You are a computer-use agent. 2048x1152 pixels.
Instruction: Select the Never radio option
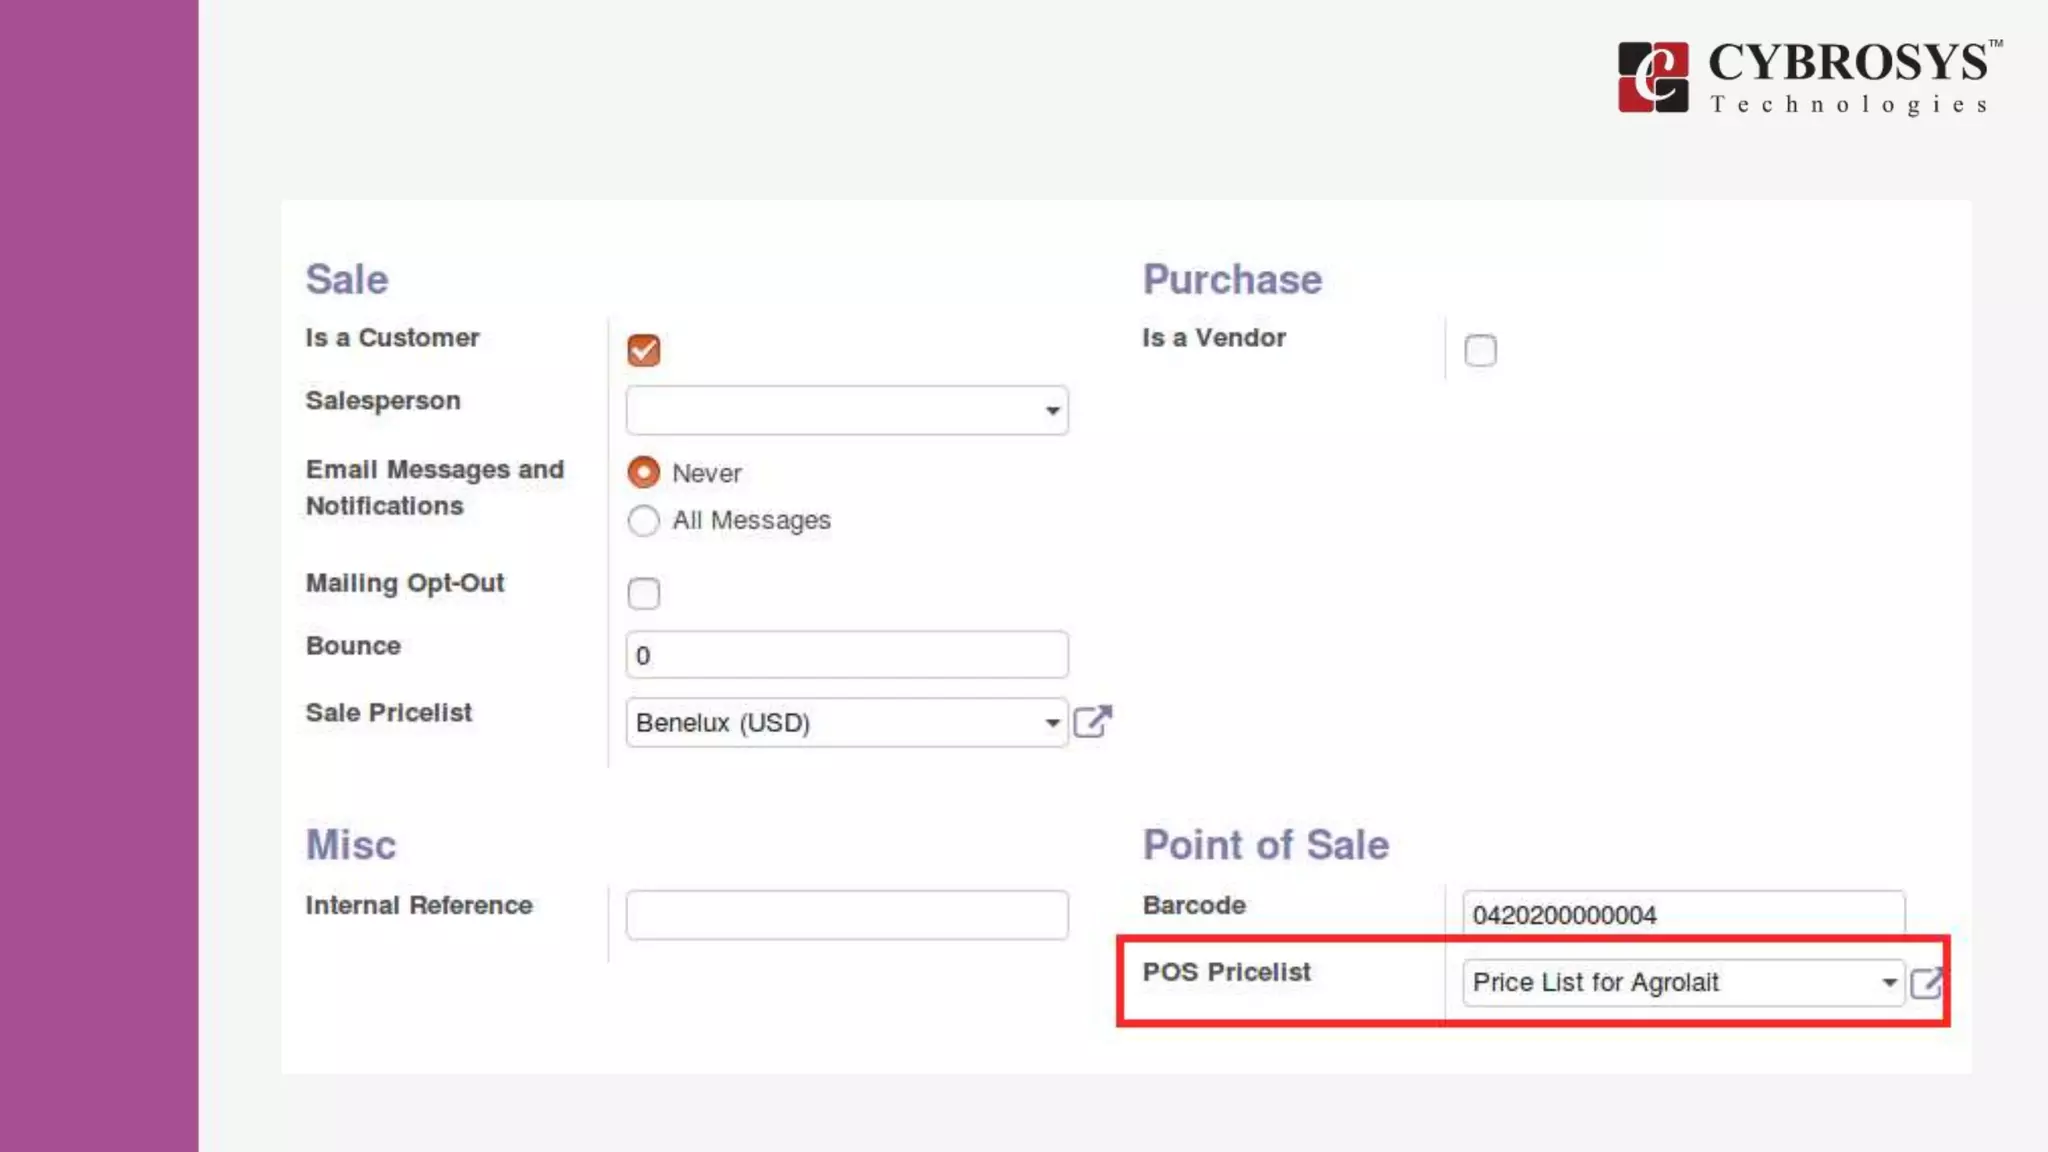click(x=643, y=472)
